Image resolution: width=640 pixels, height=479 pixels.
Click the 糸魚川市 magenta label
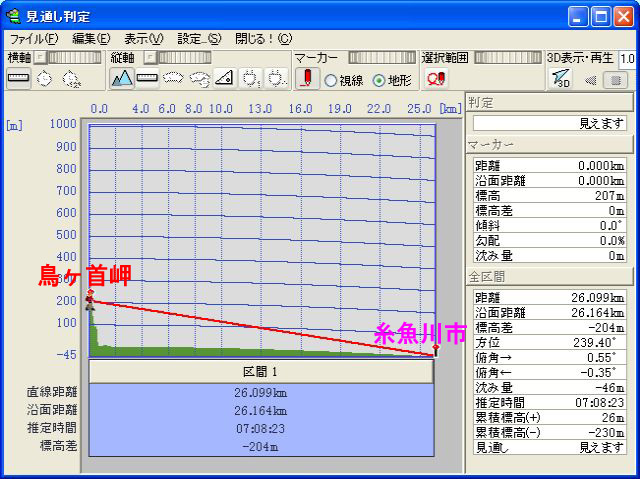(x=420, y=333)
